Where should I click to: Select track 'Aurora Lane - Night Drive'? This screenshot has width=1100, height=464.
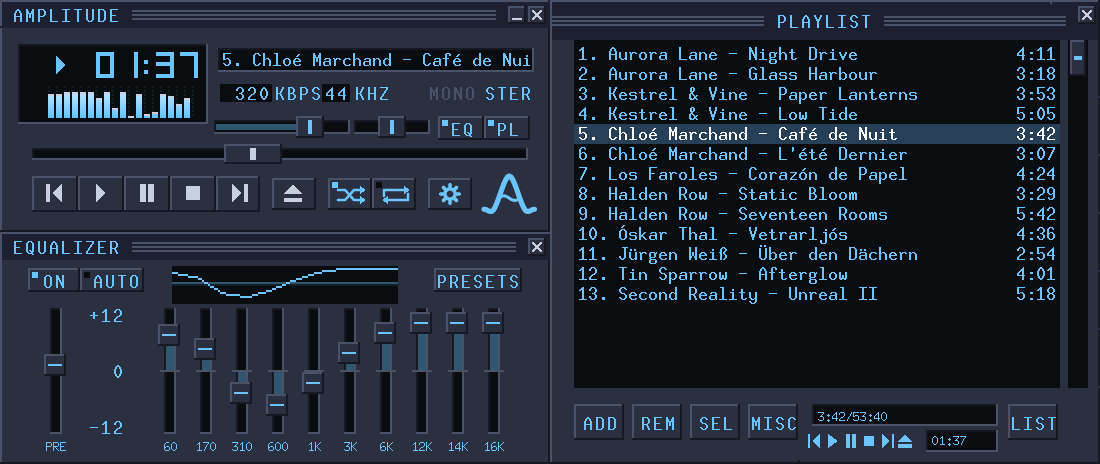(817, 54)
